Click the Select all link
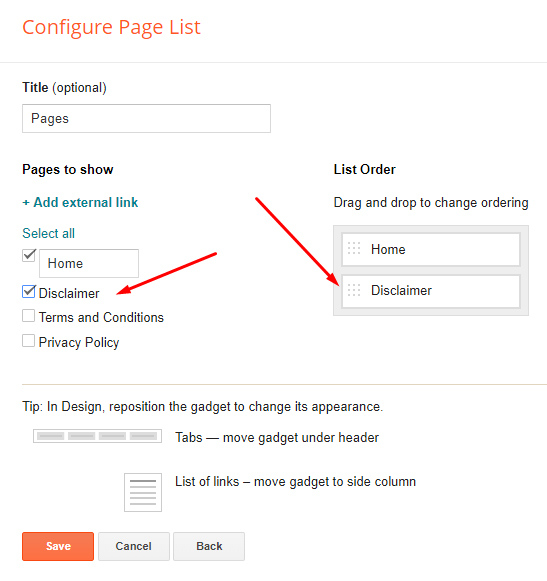Image resolution: width=547 pixels, height=581 pixels. click(49, 233)
